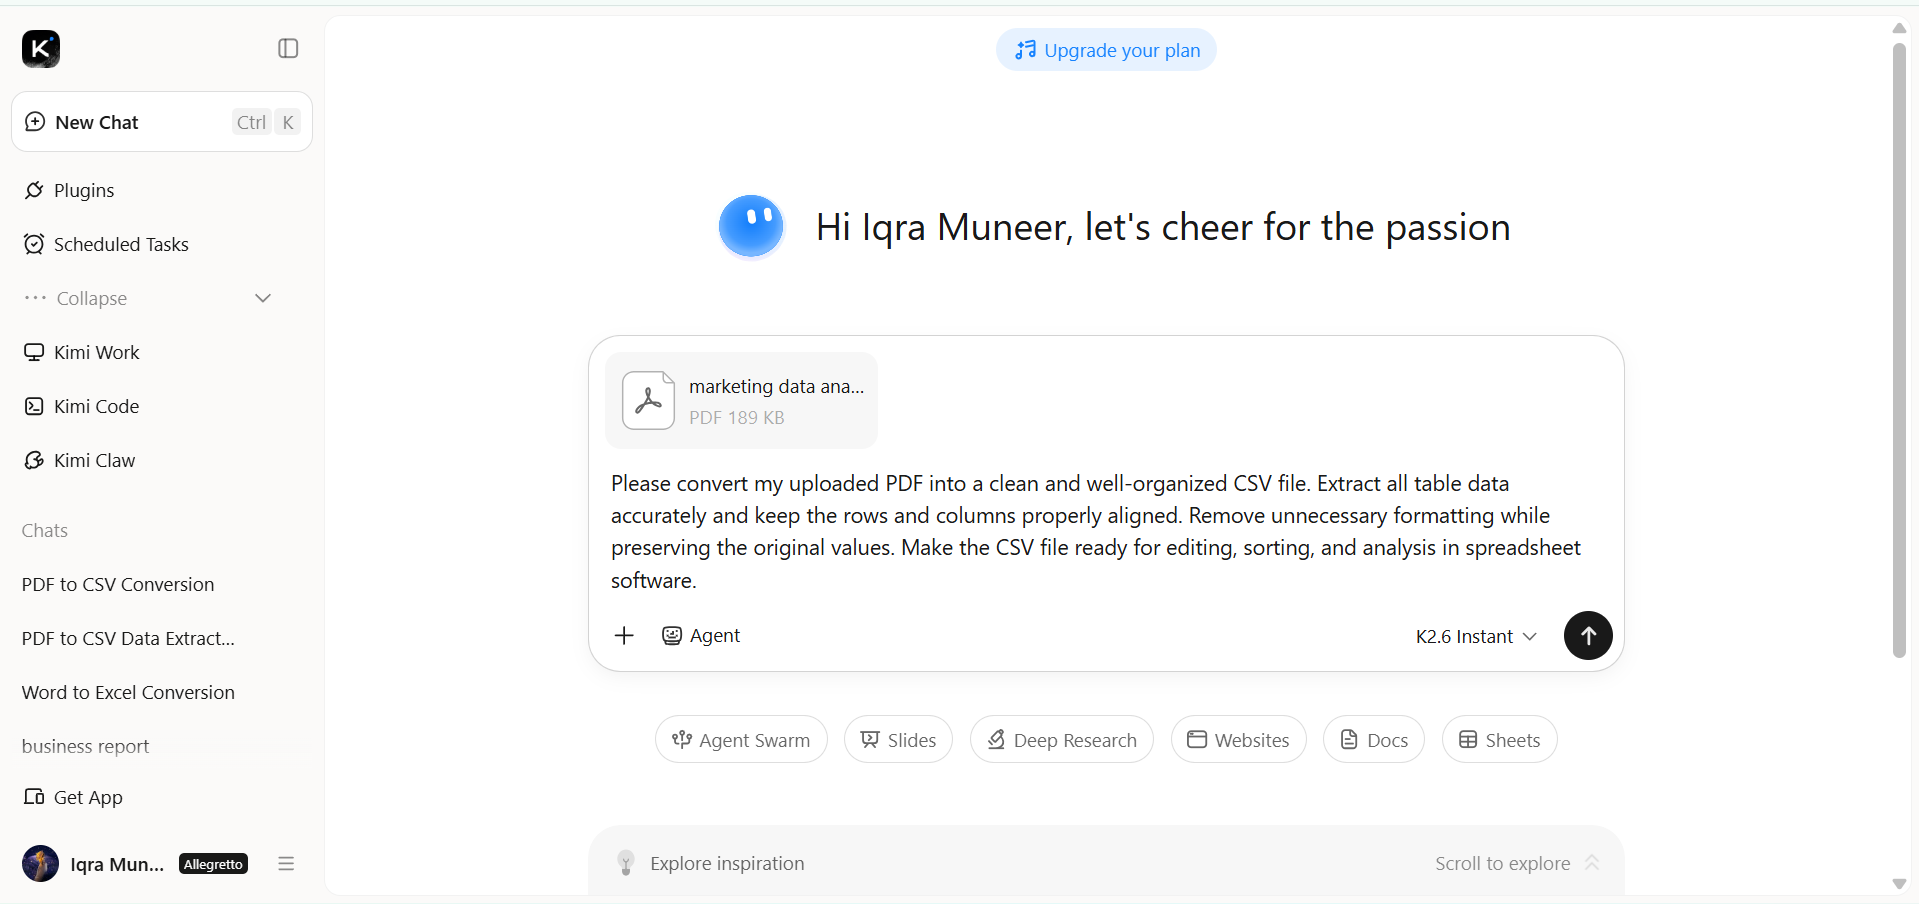The image size is (1919, 904).
Task: Select the Agent Swarm chip
Action: (x=741, y=739)
